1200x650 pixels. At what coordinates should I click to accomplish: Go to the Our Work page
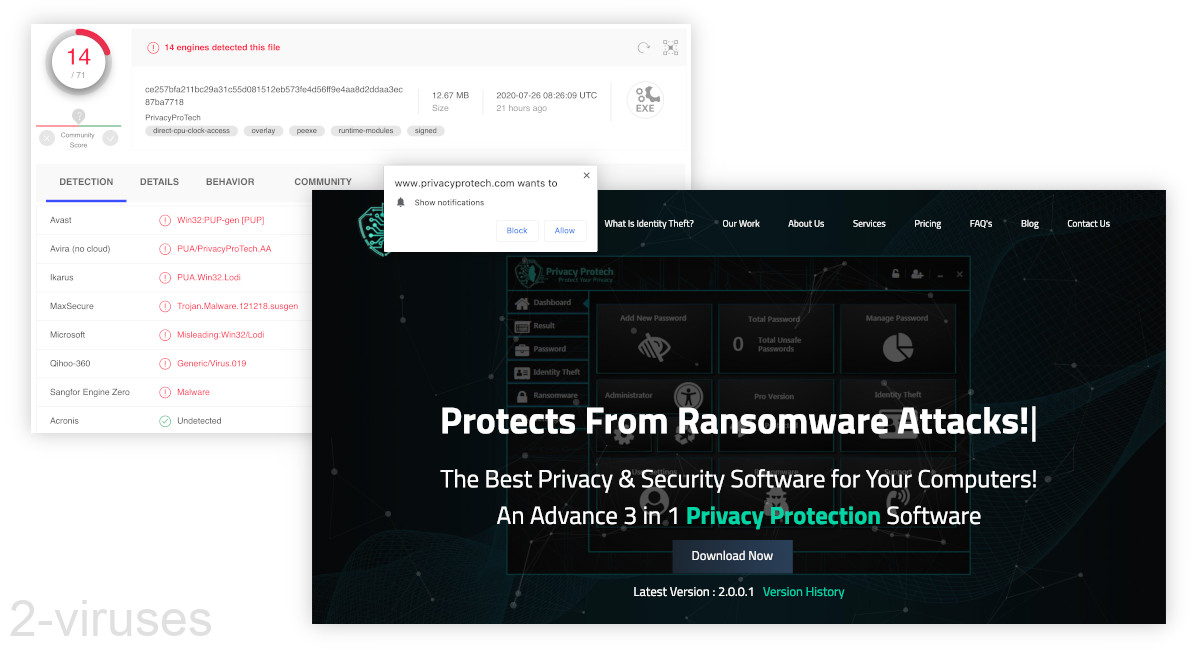tap(741, 224)
